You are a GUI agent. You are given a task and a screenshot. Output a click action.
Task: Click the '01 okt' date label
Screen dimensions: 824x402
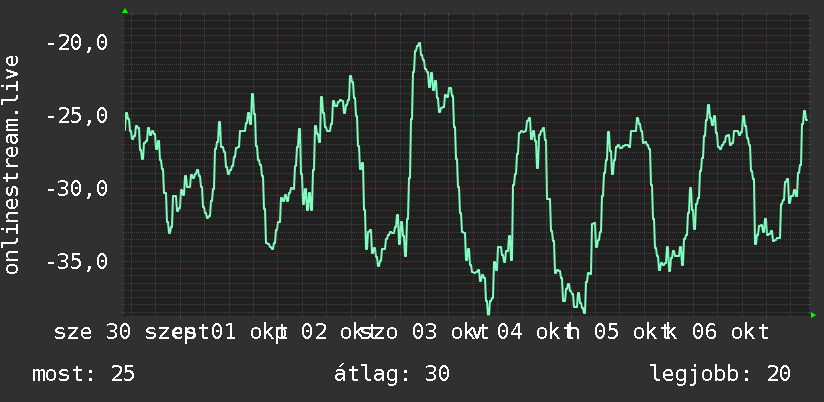click(x=249, y=333)
